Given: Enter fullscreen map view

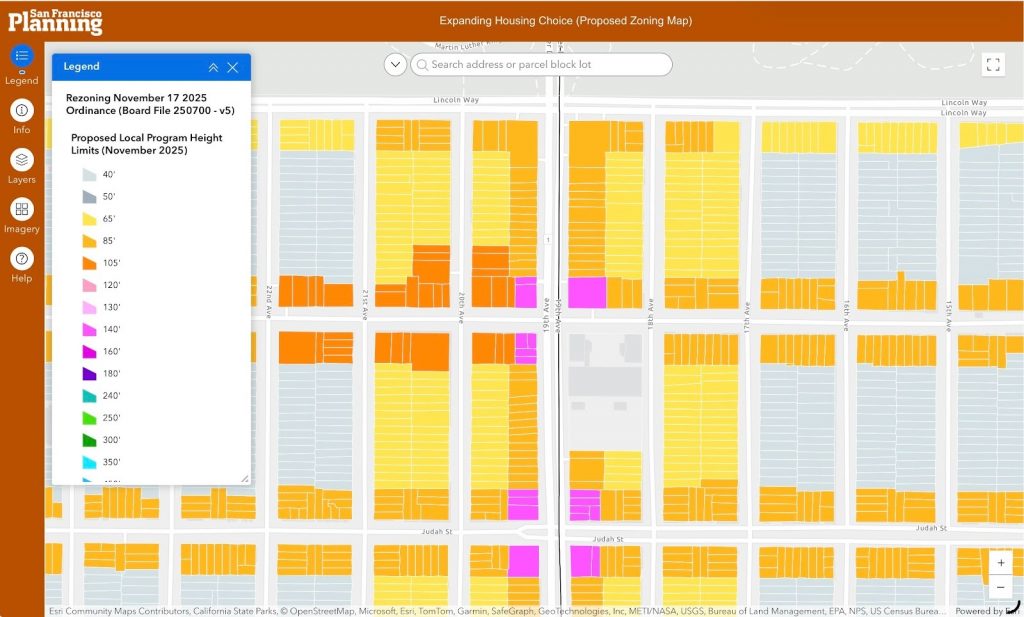Looking at the screenshot, I should [993, 65].
